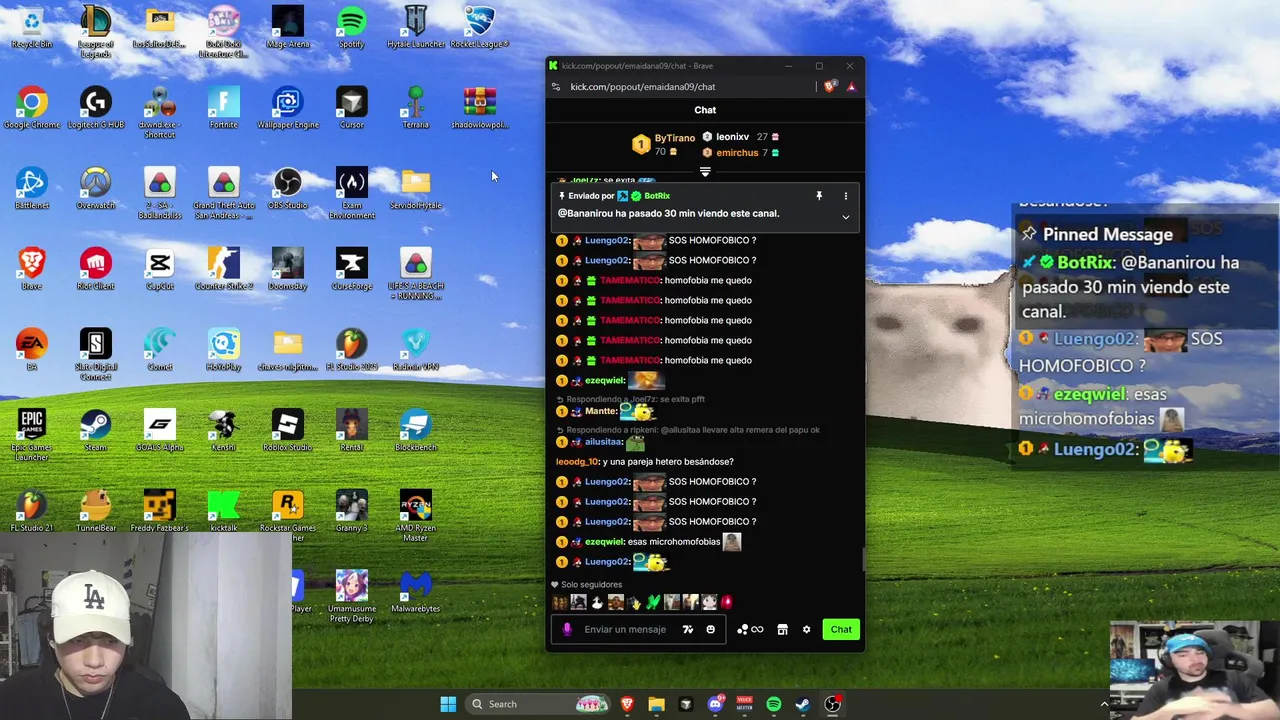This screenshot has height=720, width=1280.
Task: Open the shop icon in the chat footer
Action: 782,629
